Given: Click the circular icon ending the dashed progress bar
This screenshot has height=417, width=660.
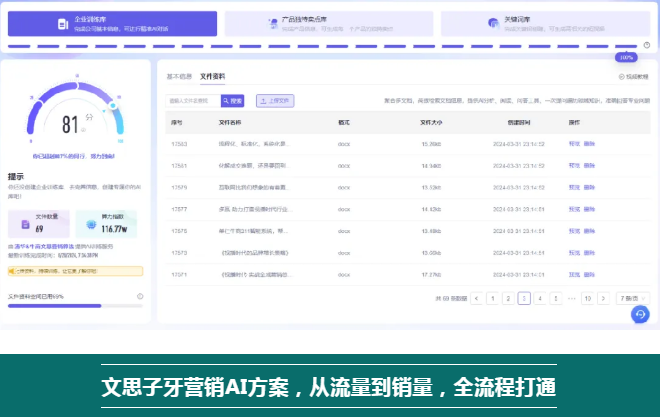Looking at the screenshot, I should coord(647,45).
